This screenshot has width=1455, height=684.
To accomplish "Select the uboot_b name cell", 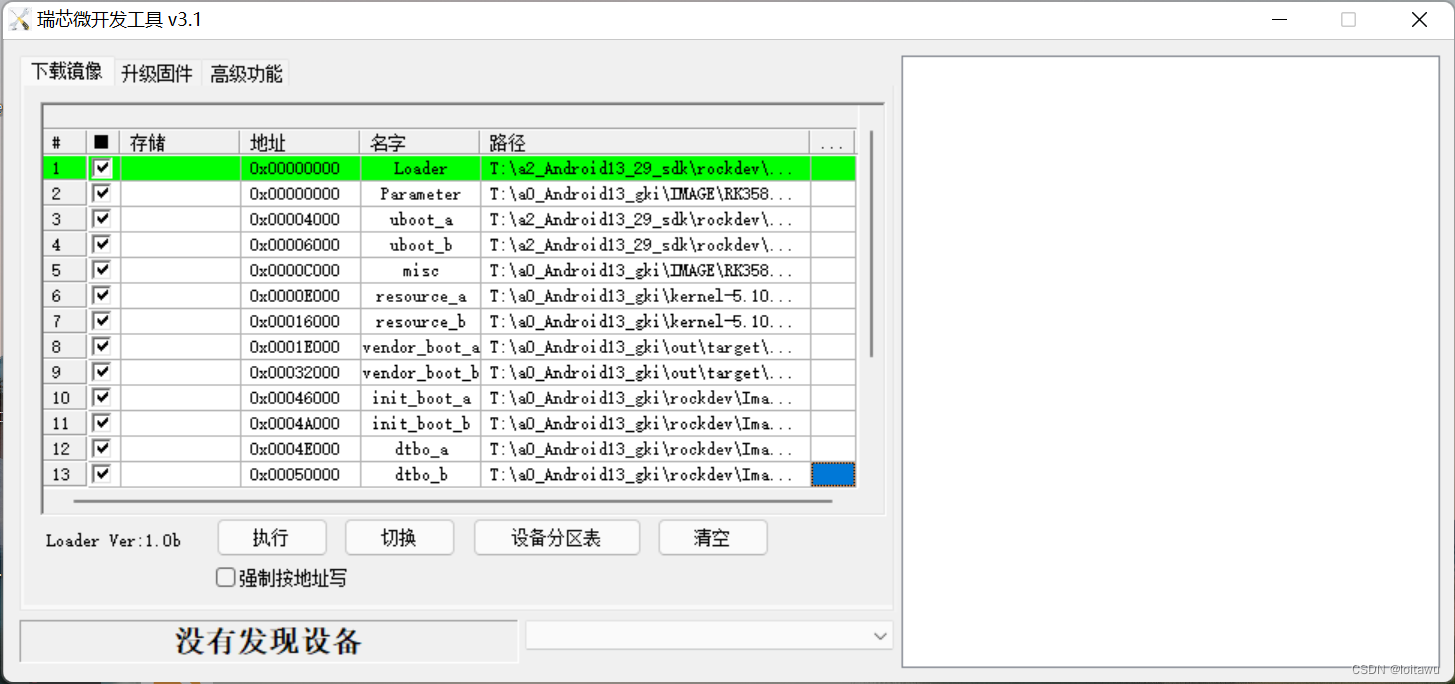I will tap(420, 245).
